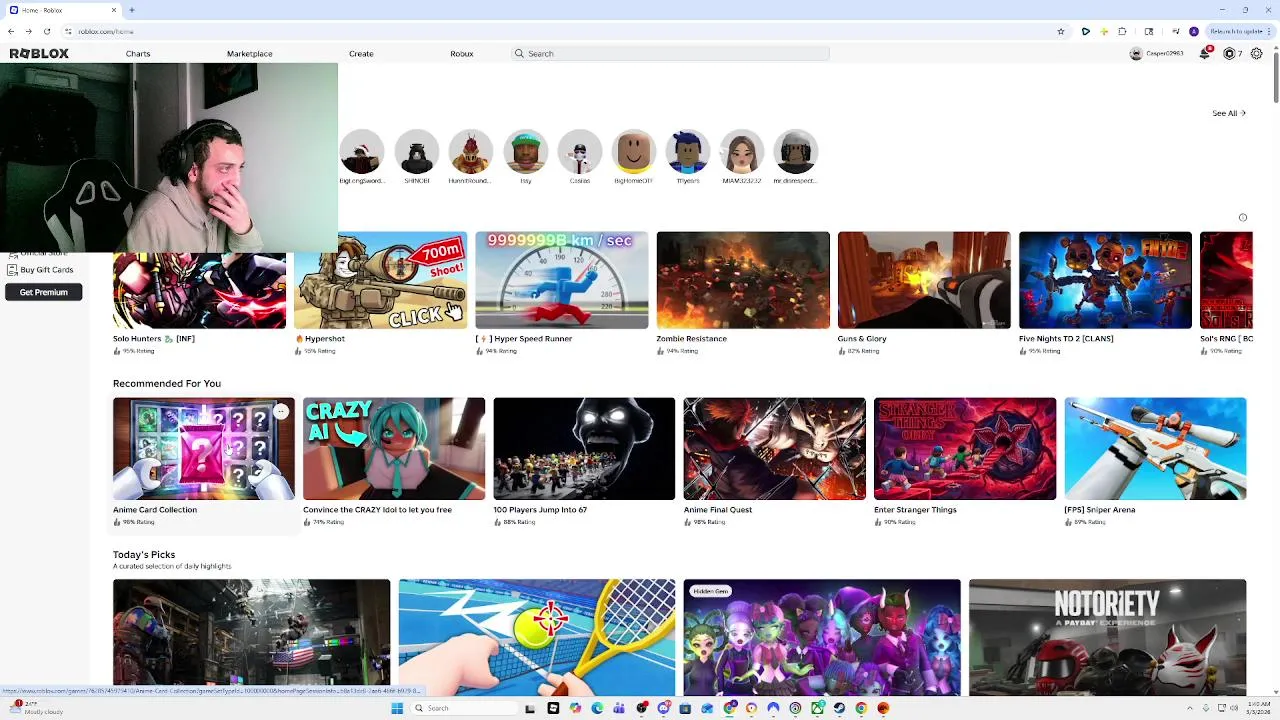This screenshot has height=720, width=1280.
Task: Open the Sol's RNG game thumbnail
Action: pos(1226,280)
